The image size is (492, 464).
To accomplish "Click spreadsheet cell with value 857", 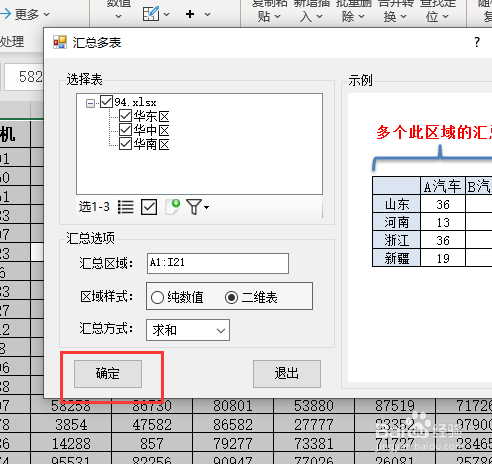I will coord(152,444).
